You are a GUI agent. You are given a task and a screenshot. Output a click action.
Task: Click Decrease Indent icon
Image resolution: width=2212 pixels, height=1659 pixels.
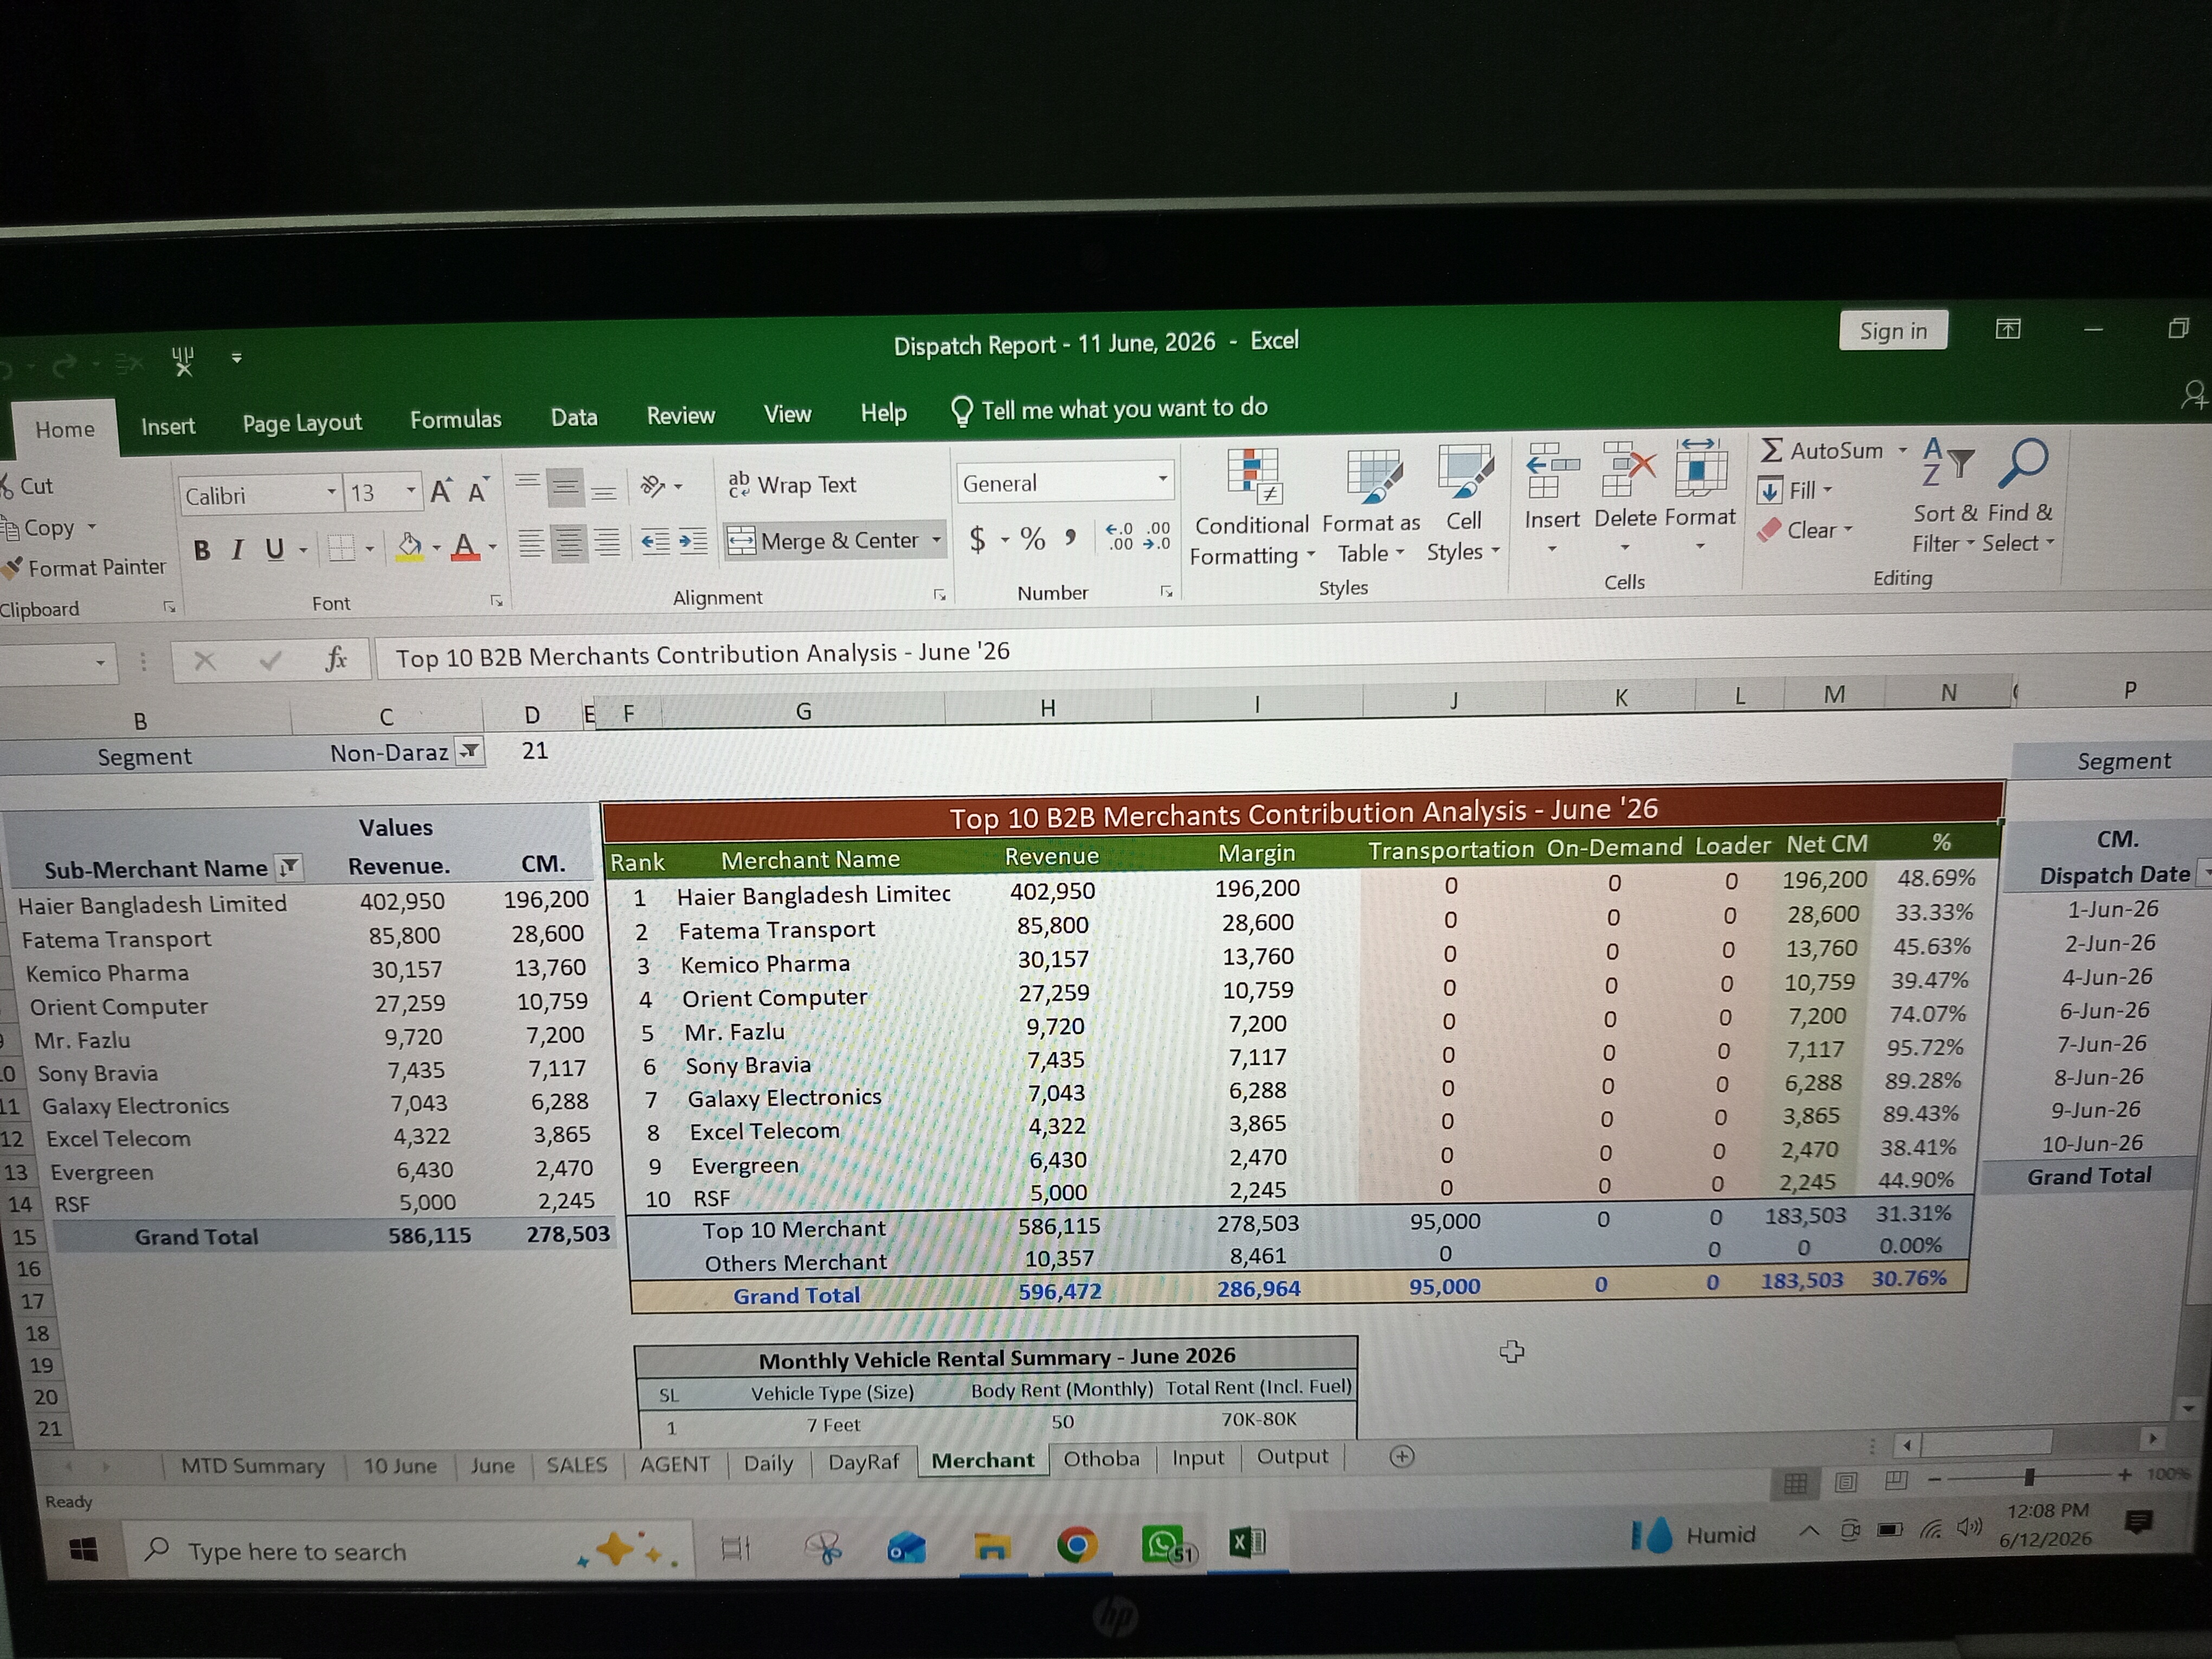656,542
